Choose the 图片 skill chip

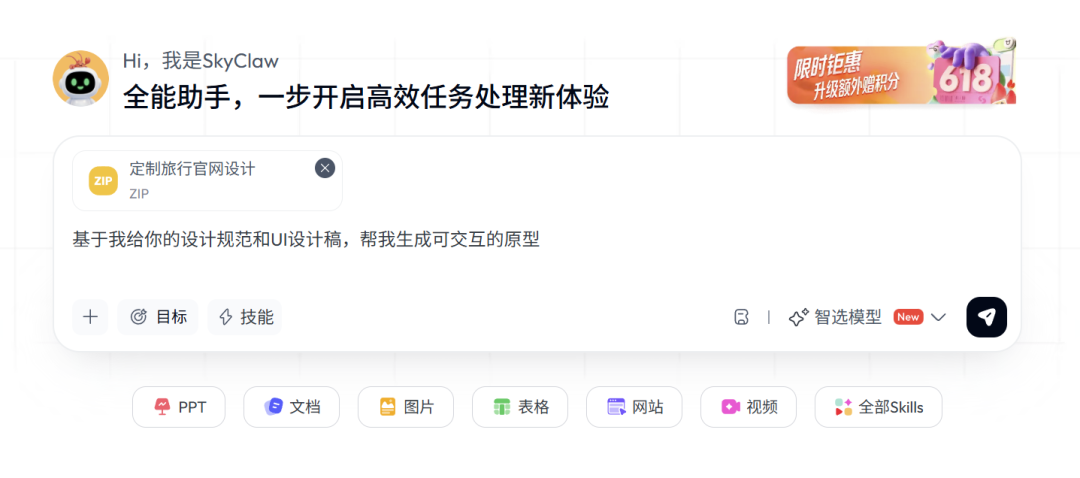pyautogui.click(x=406, y=407)
